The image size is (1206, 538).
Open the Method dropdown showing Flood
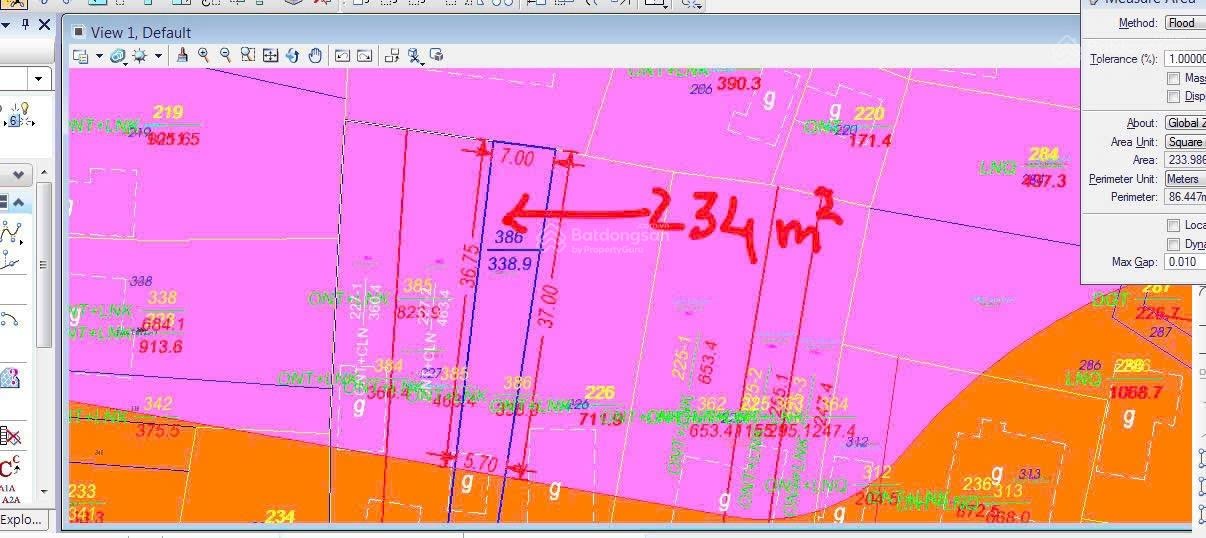coord(1184,23)
